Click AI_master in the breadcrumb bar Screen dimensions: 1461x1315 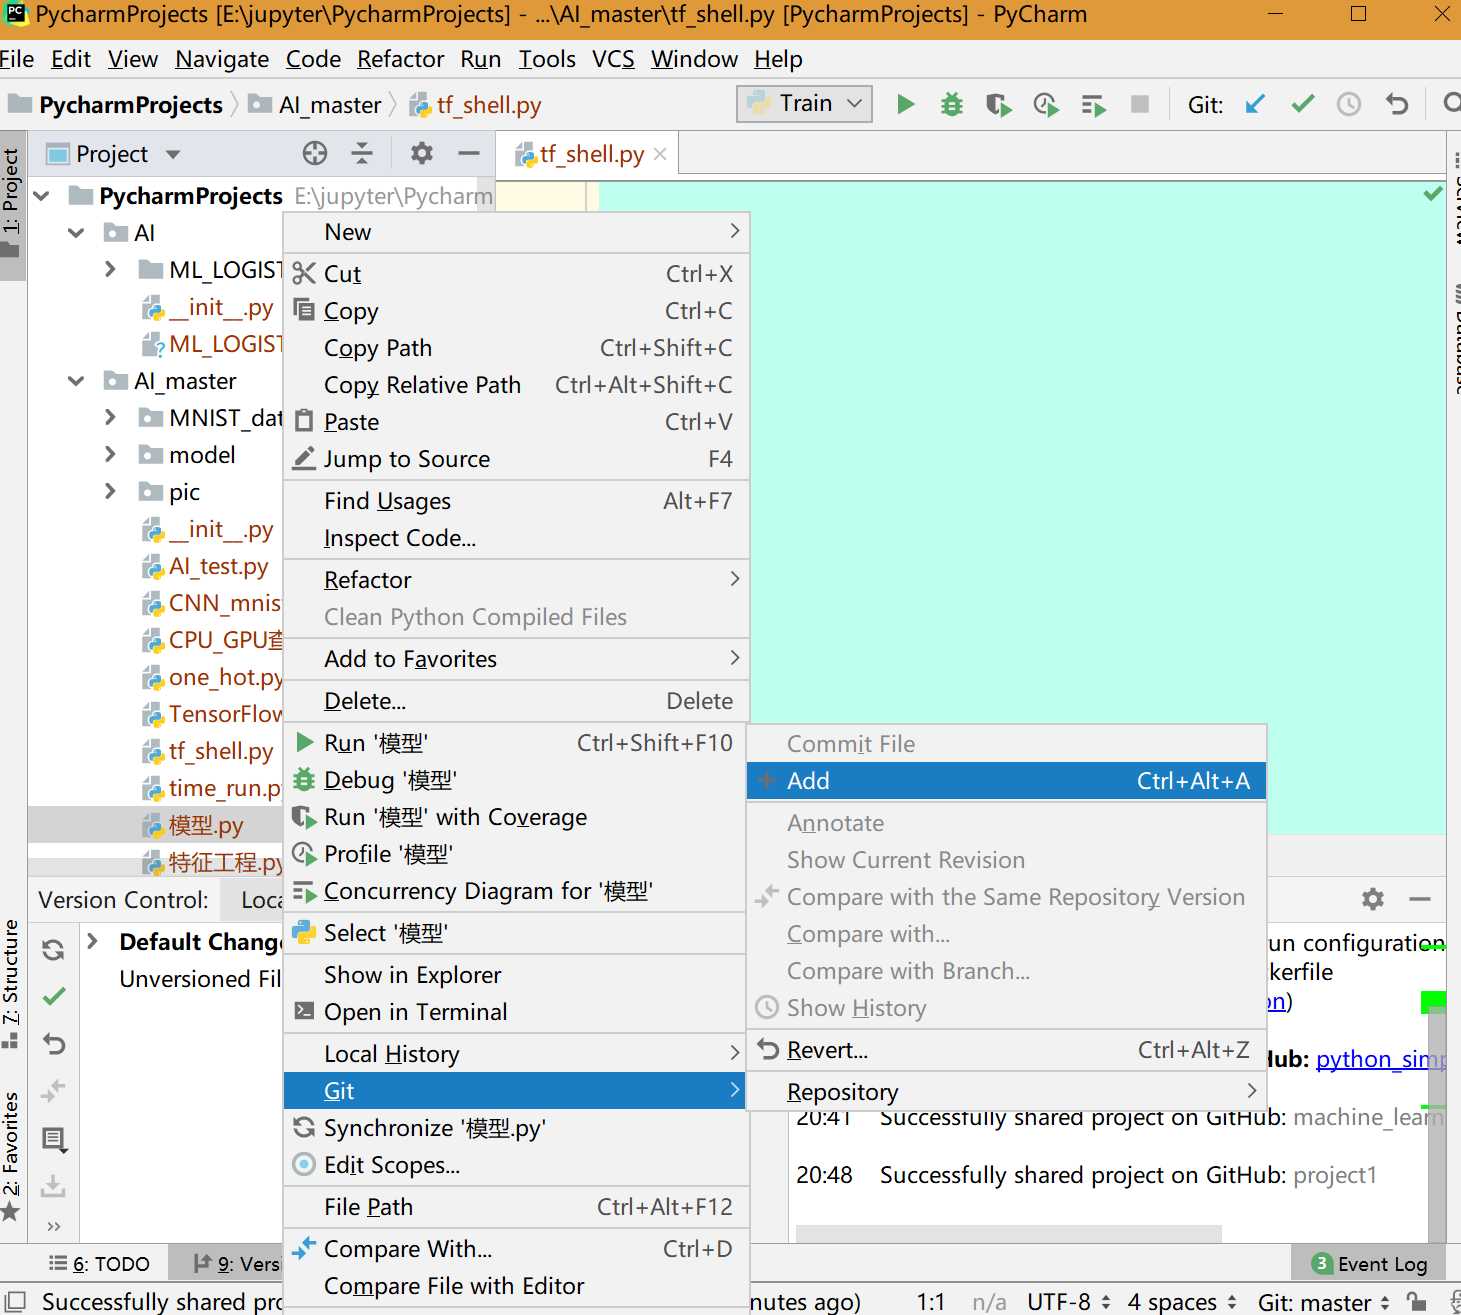316,105
